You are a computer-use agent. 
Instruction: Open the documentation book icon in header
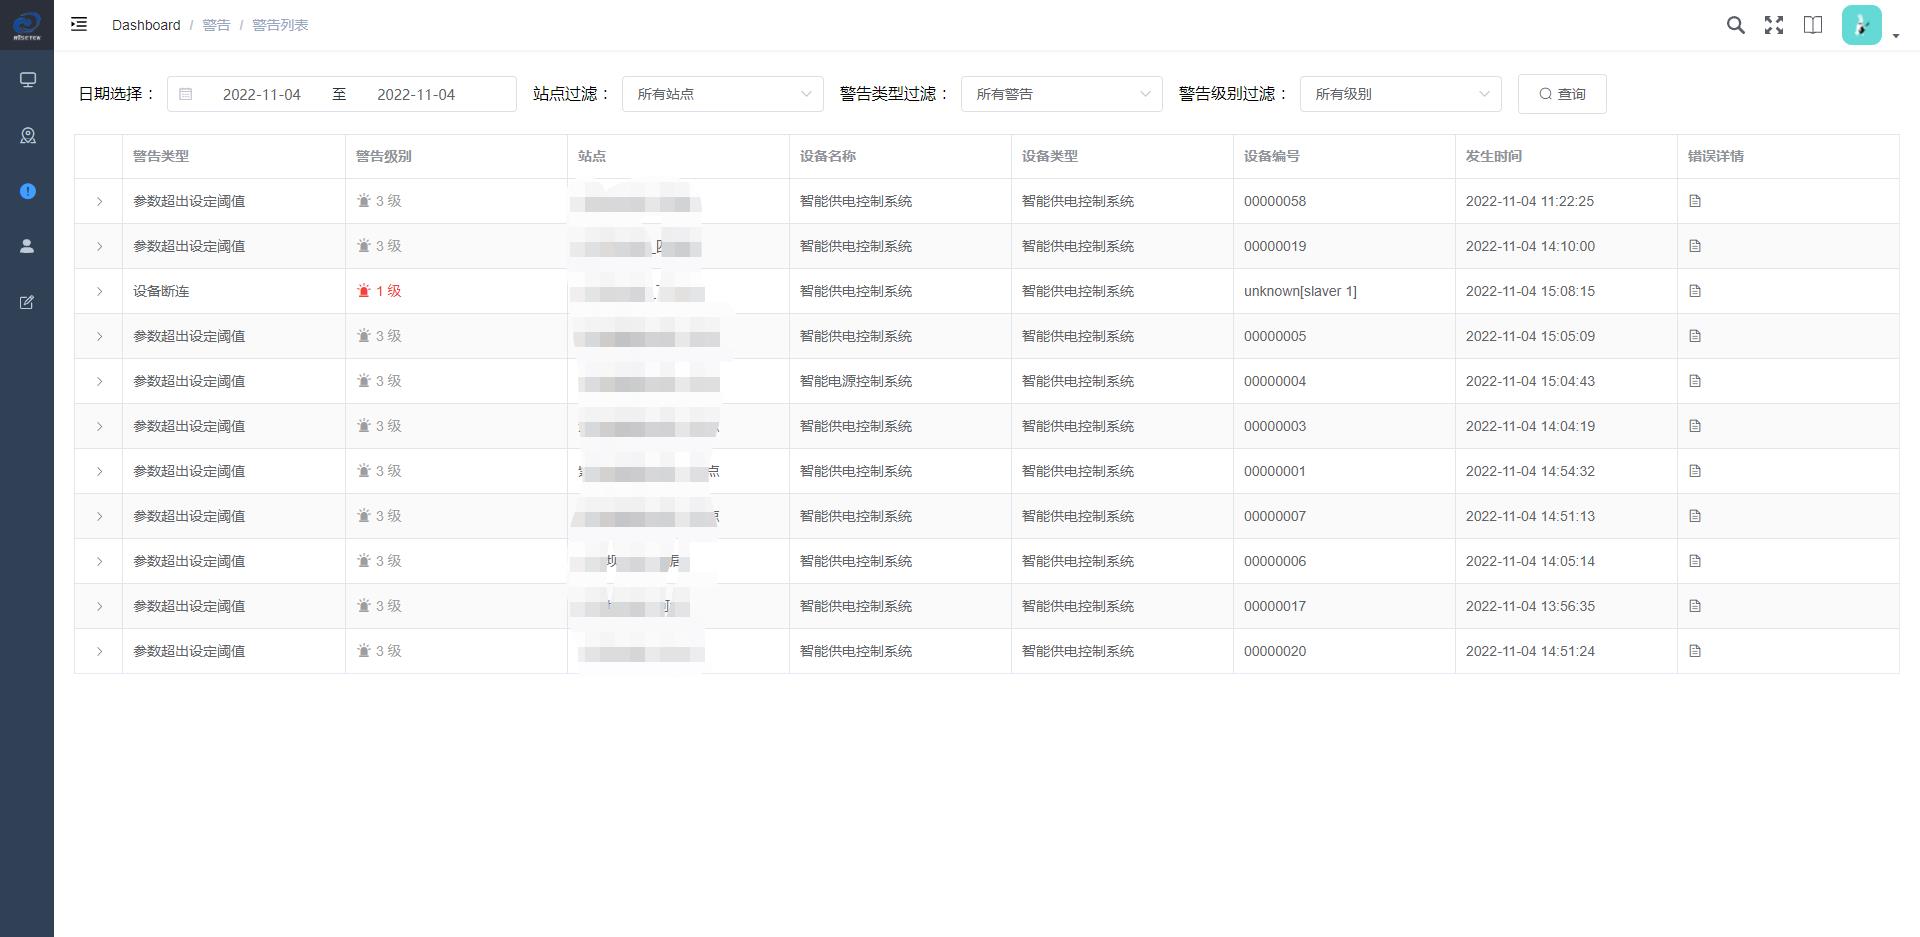1812,25
